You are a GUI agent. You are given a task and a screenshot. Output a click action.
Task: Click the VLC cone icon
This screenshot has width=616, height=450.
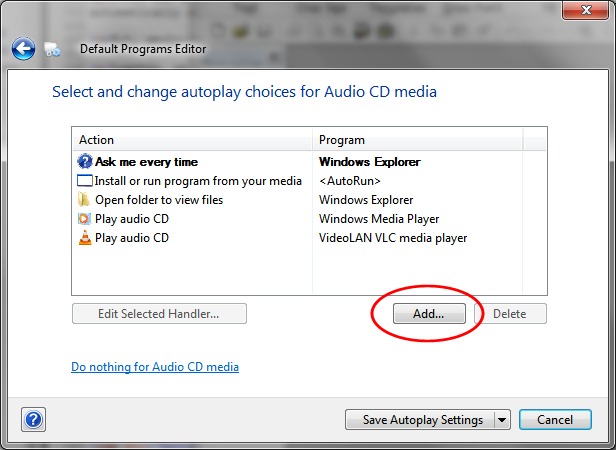point(84,238)
